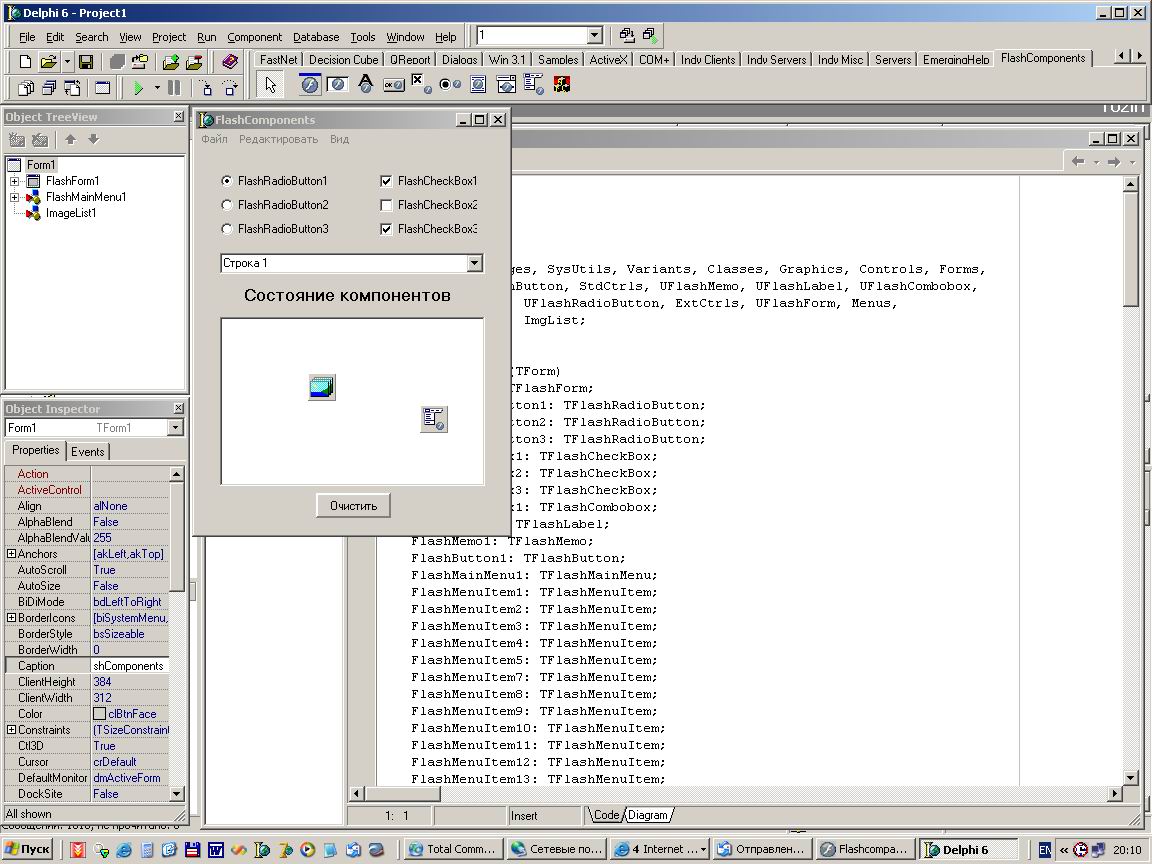Click the Step Over debug icon
The height and width of the screenshot is (864, 1152).
pos(230,88)
